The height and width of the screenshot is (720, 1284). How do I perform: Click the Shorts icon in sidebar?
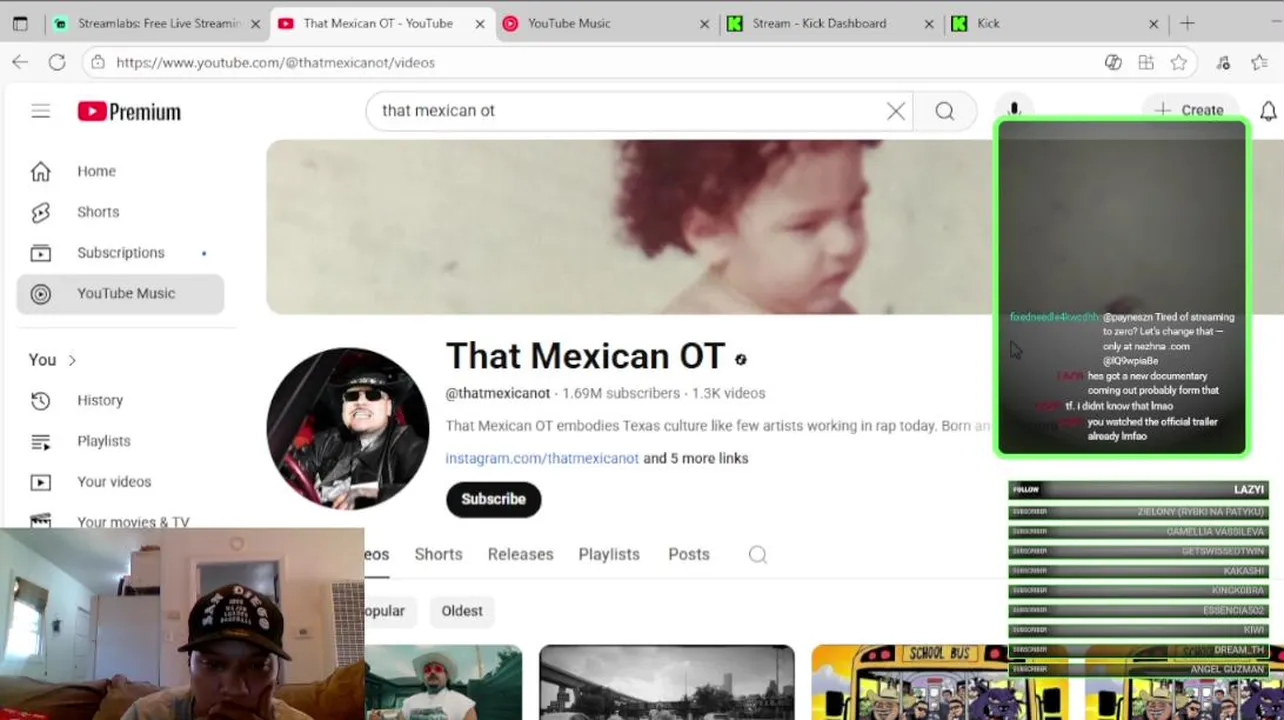pyautogui.click(x=40, y=212)
